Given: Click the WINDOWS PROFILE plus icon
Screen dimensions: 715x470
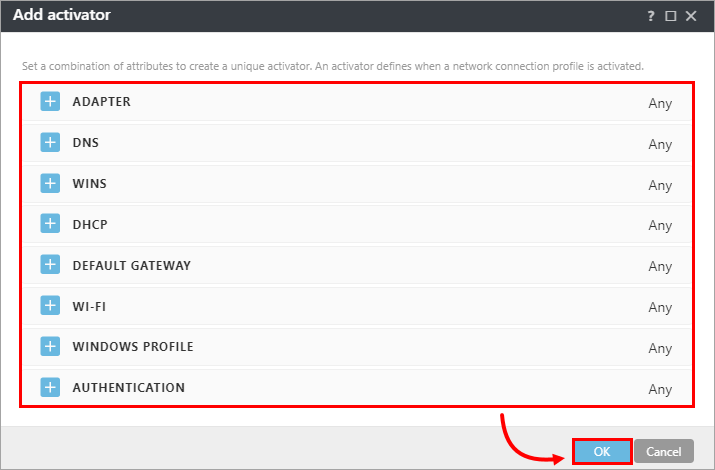Looking at the screenshot, I should tap(50, 347).
